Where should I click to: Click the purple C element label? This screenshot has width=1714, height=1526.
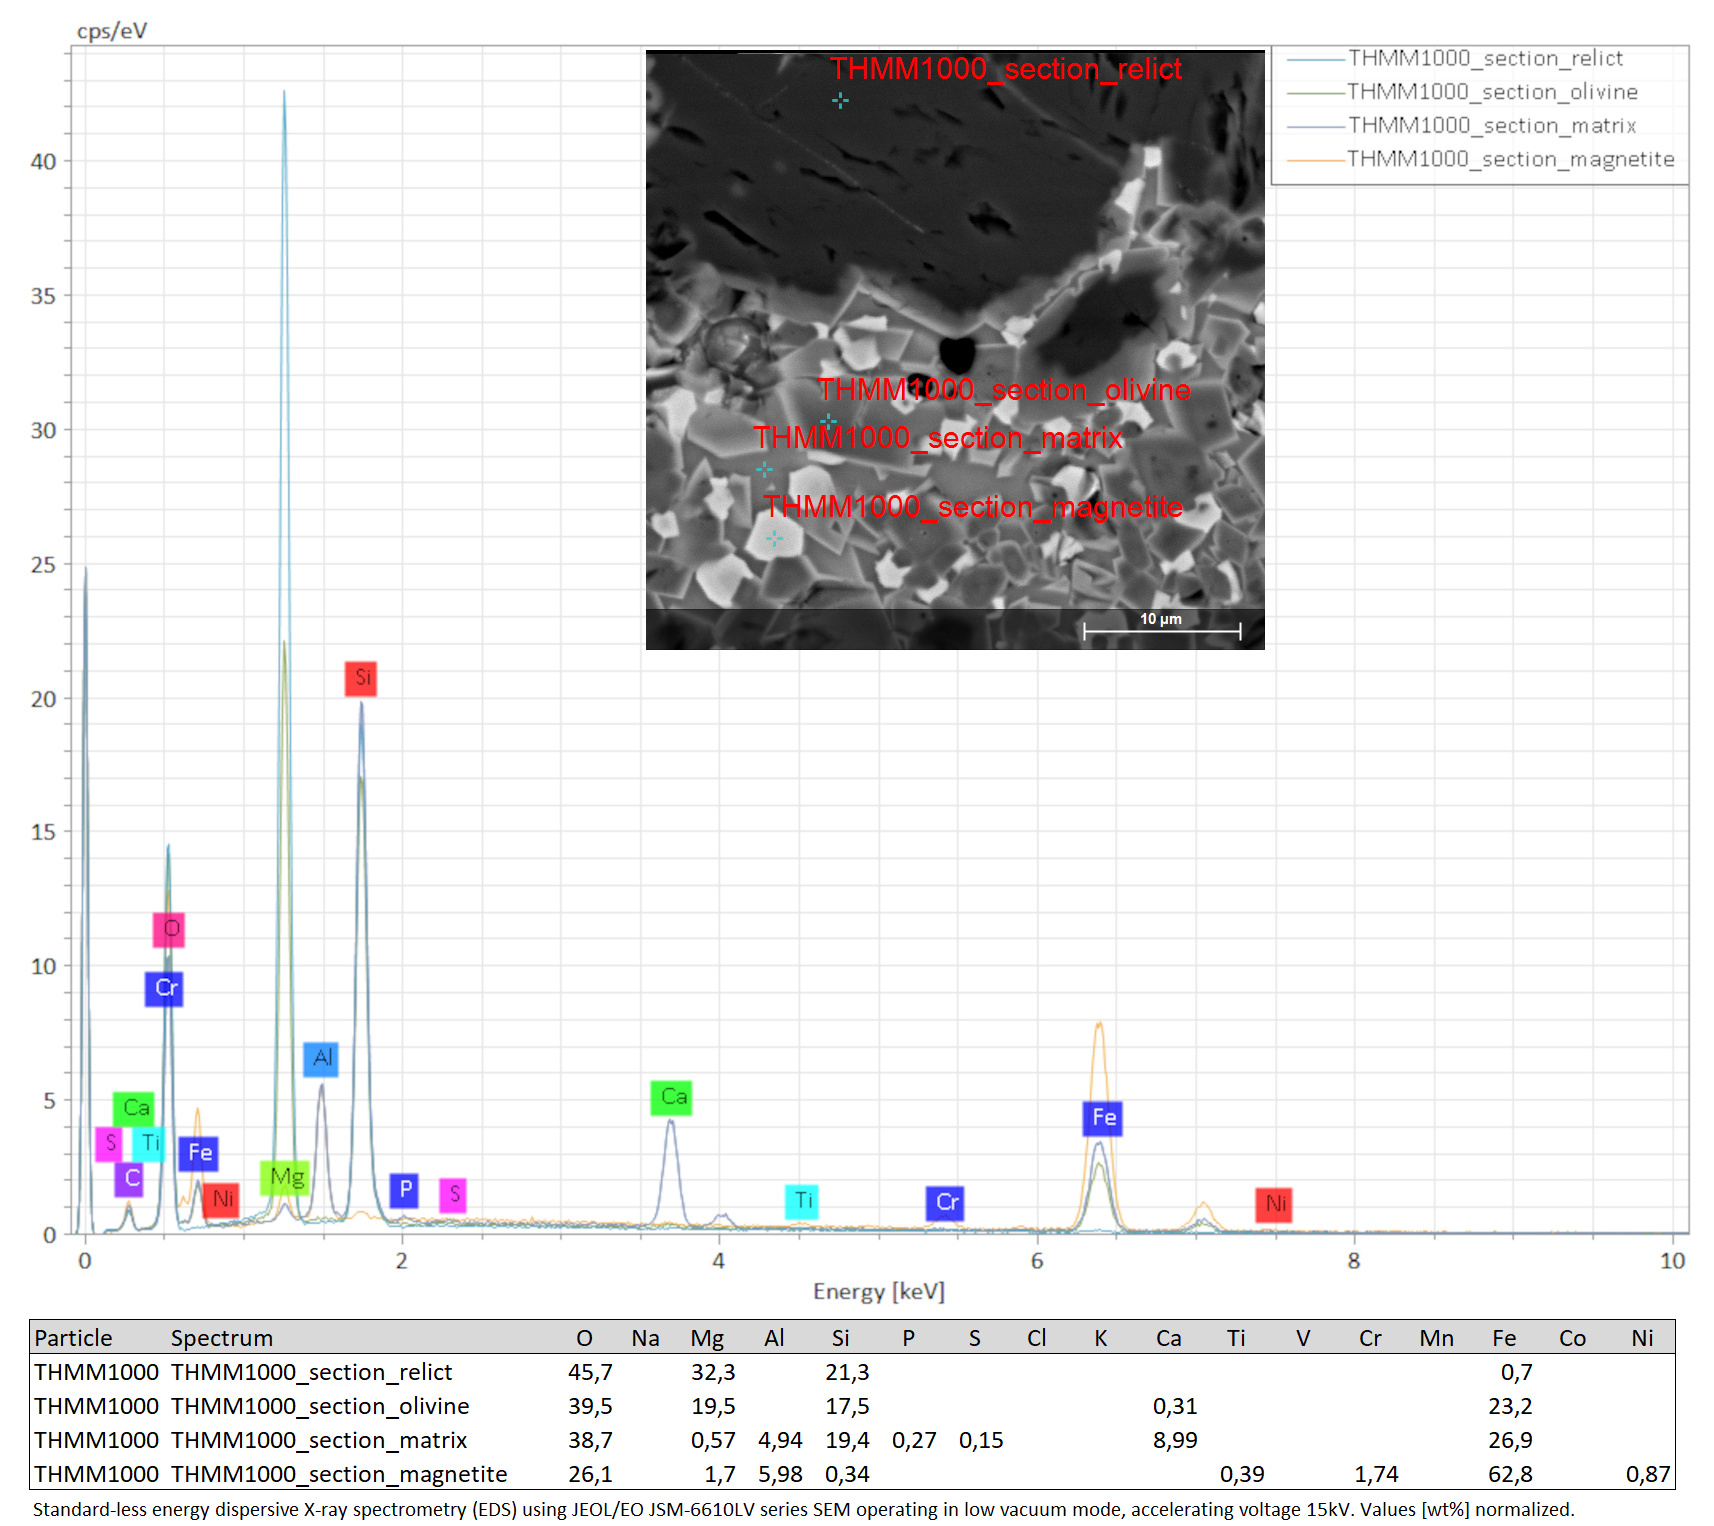(x=129, y=1179)
